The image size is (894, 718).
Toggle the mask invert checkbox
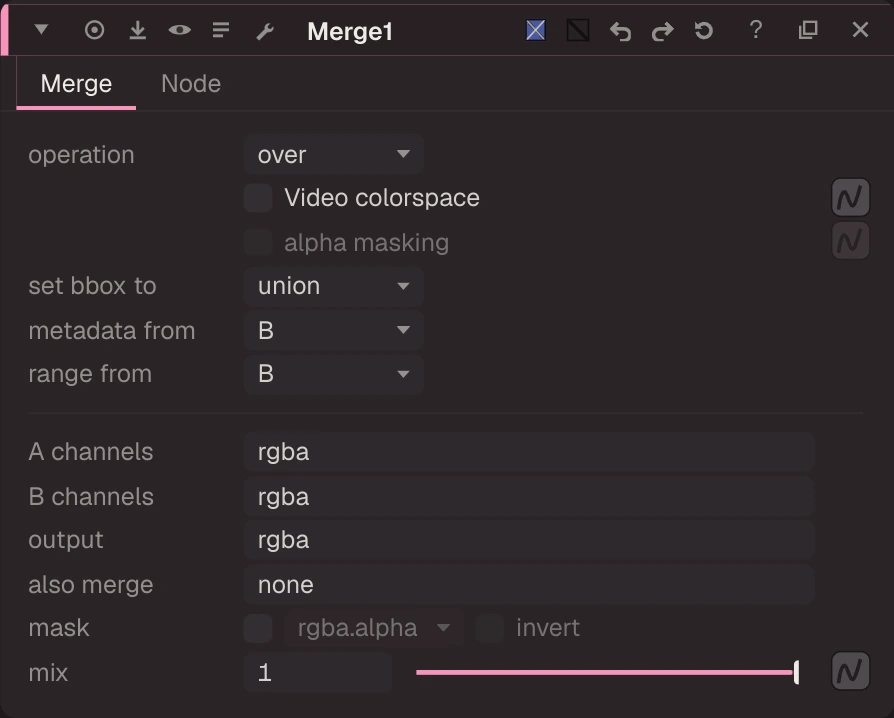(x=490, y=628)
